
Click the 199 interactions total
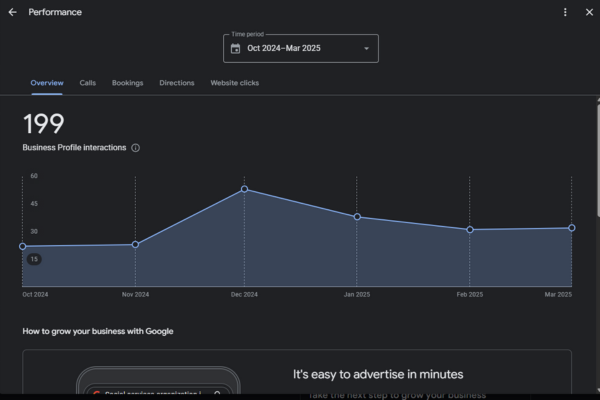(44, 124)
